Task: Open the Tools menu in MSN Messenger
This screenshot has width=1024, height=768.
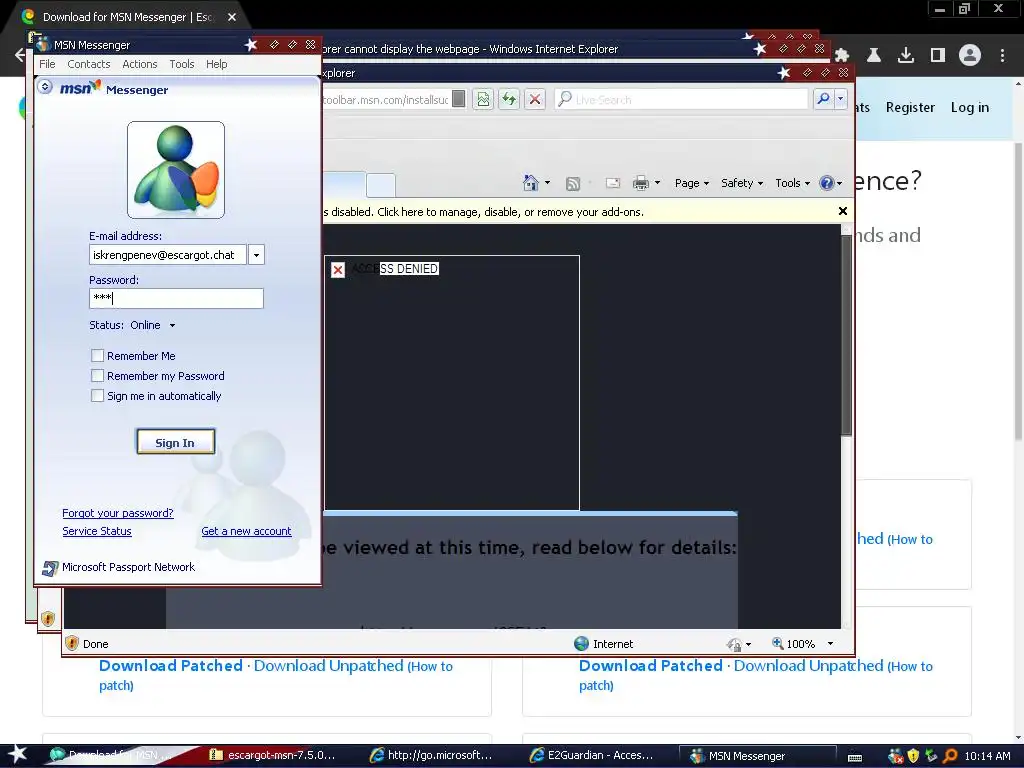Action: pos(182,64)
